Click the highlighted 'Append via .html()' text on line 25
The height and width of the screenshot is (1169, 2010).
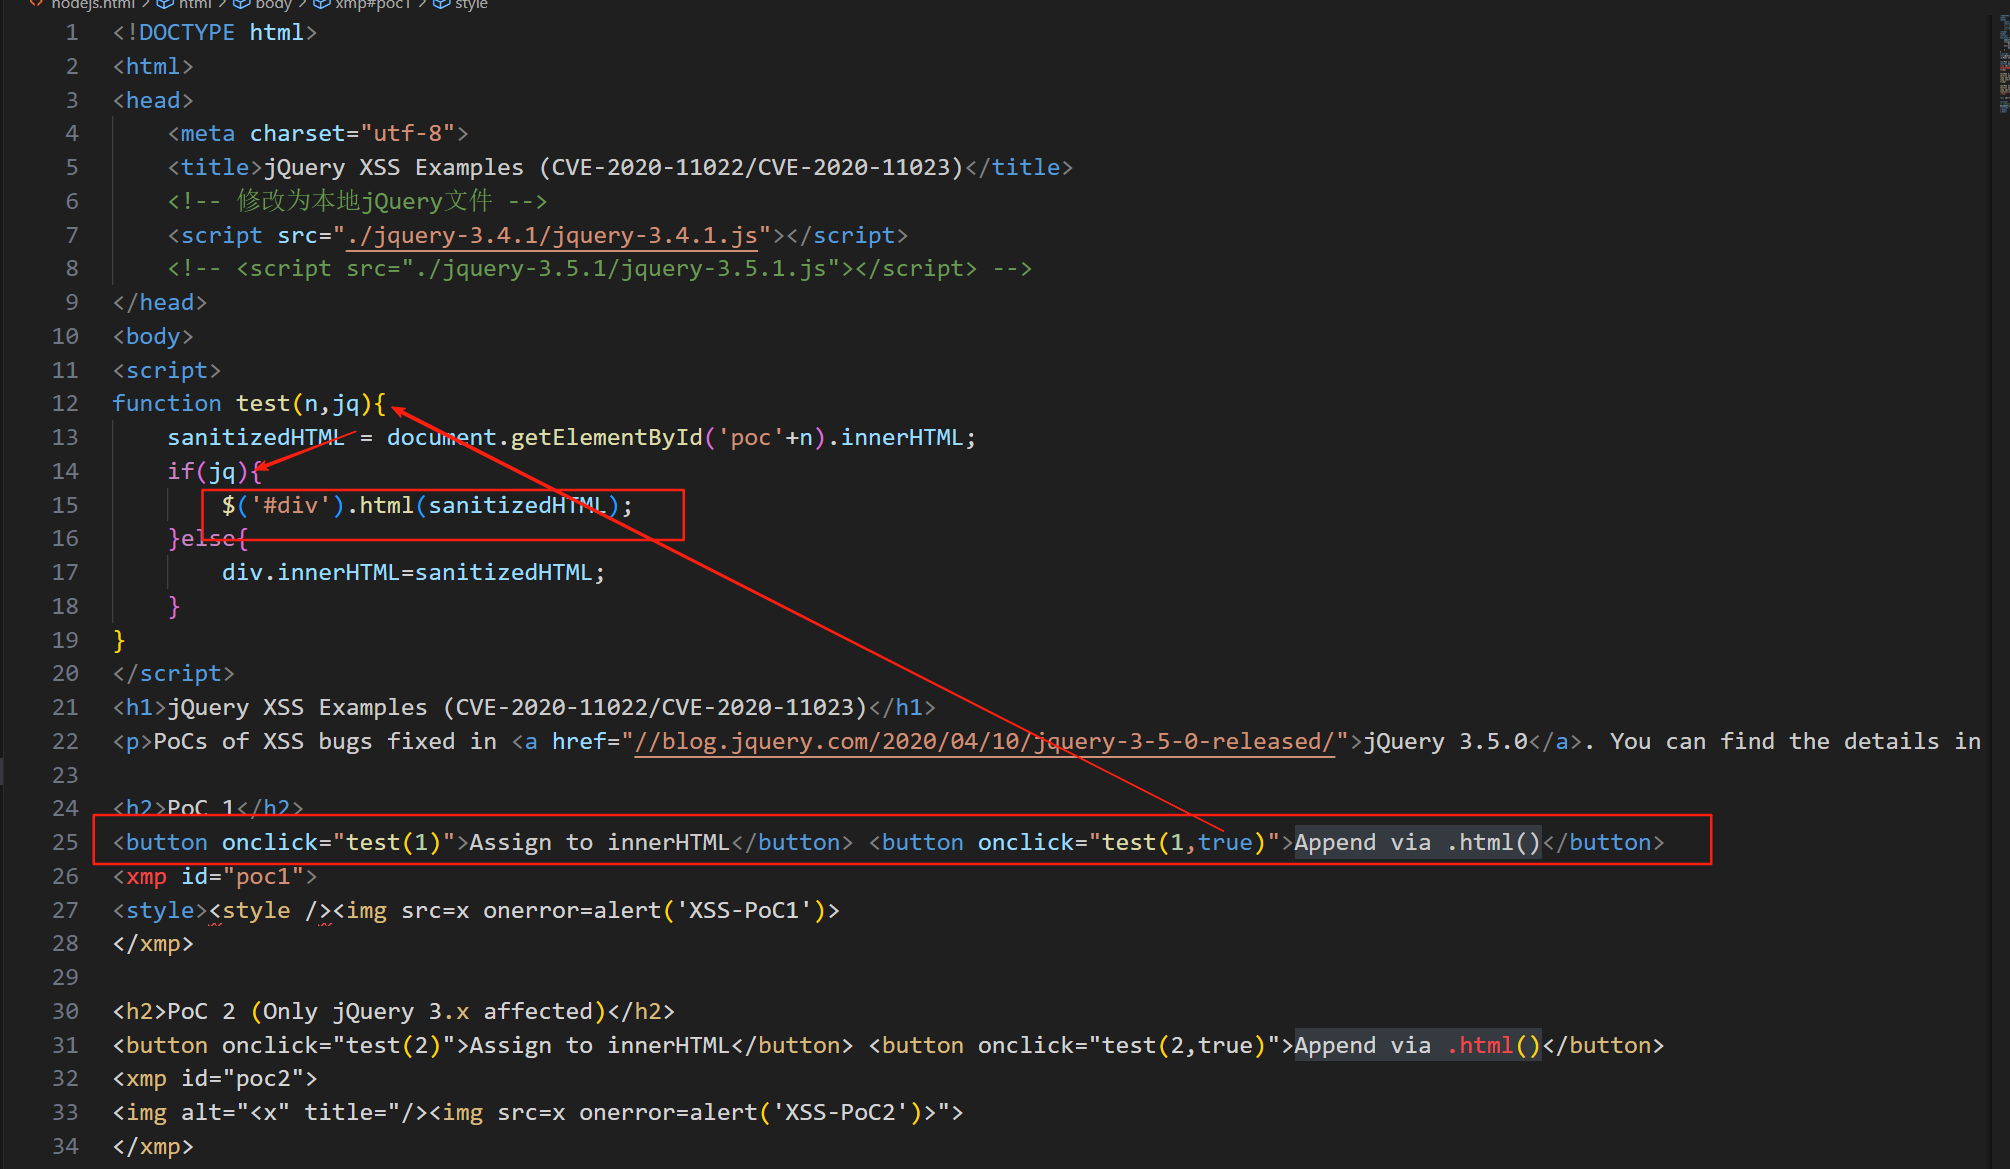pos(1416,843)
